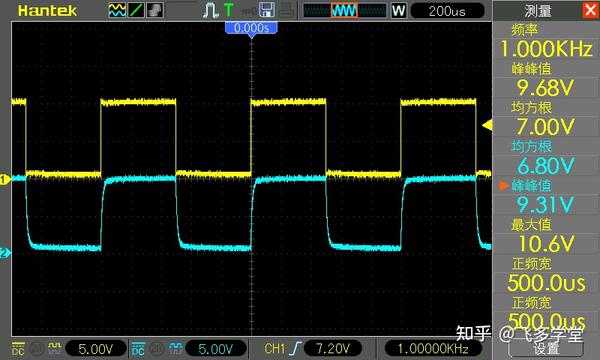Click the green T trigger status icon
The height and width of the screenshot is (360, 600).
[228, 10]
